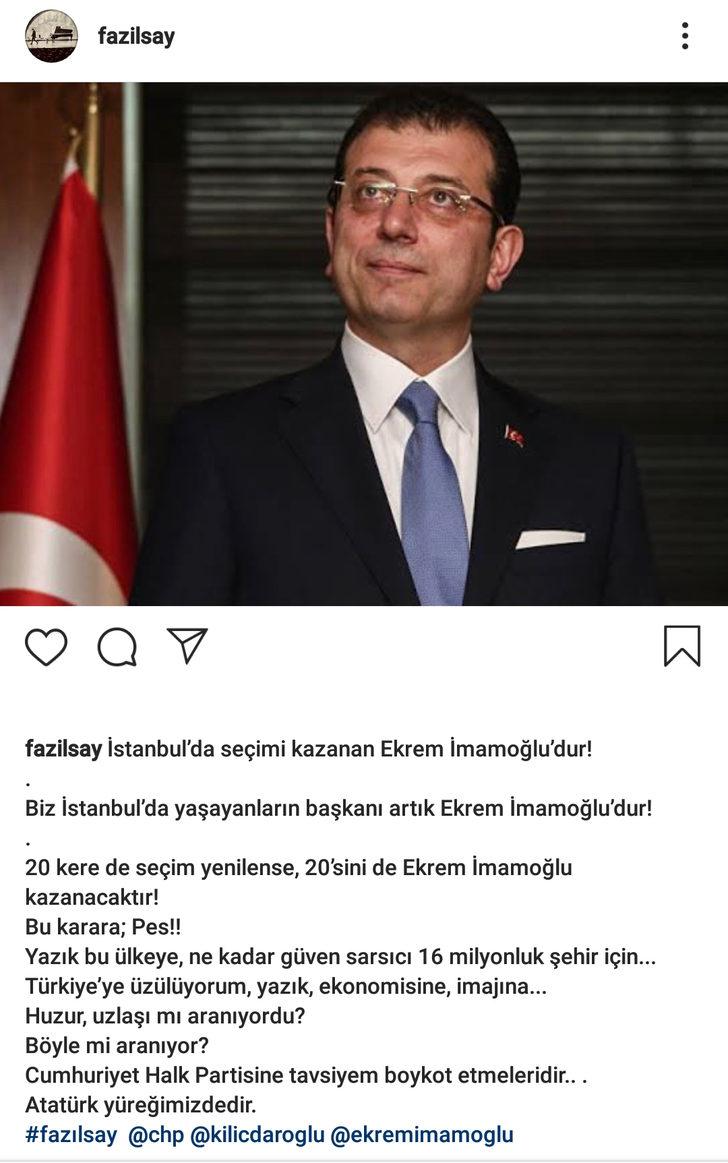This screenshot has width=728, height=1163.
Task: Tap the heart like icon
Action: pyautogui.click(x=46, y=646)
